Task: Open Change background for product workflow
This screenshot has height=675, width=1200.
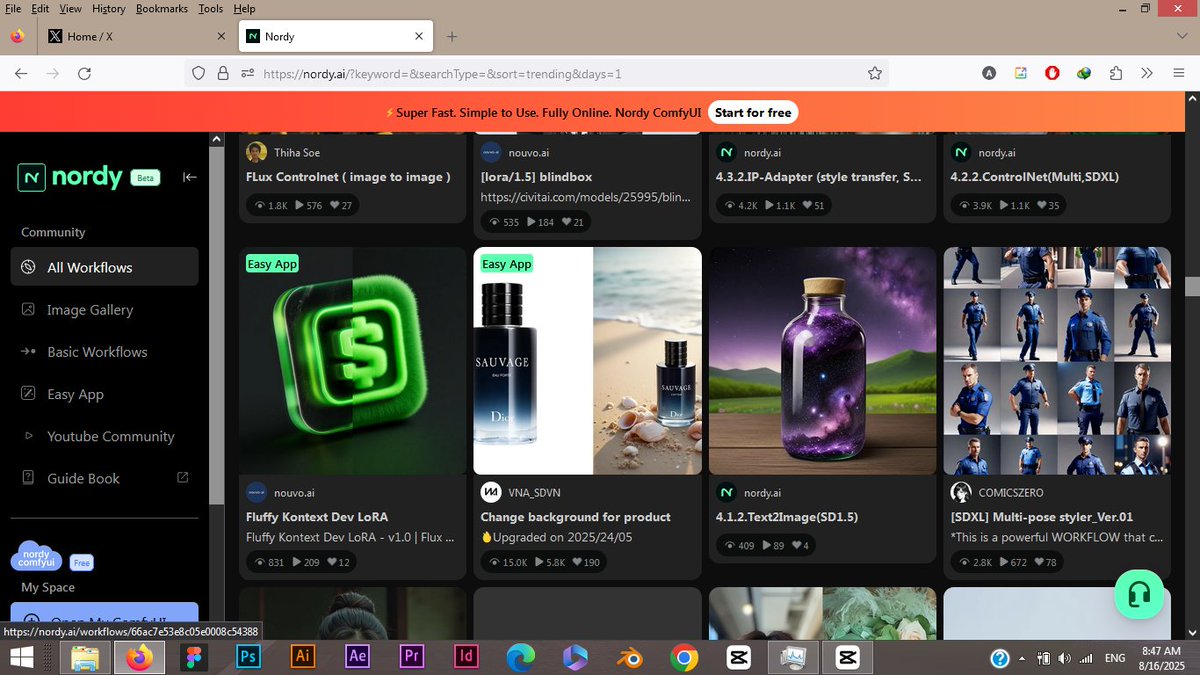Action: tap(575, 517)
